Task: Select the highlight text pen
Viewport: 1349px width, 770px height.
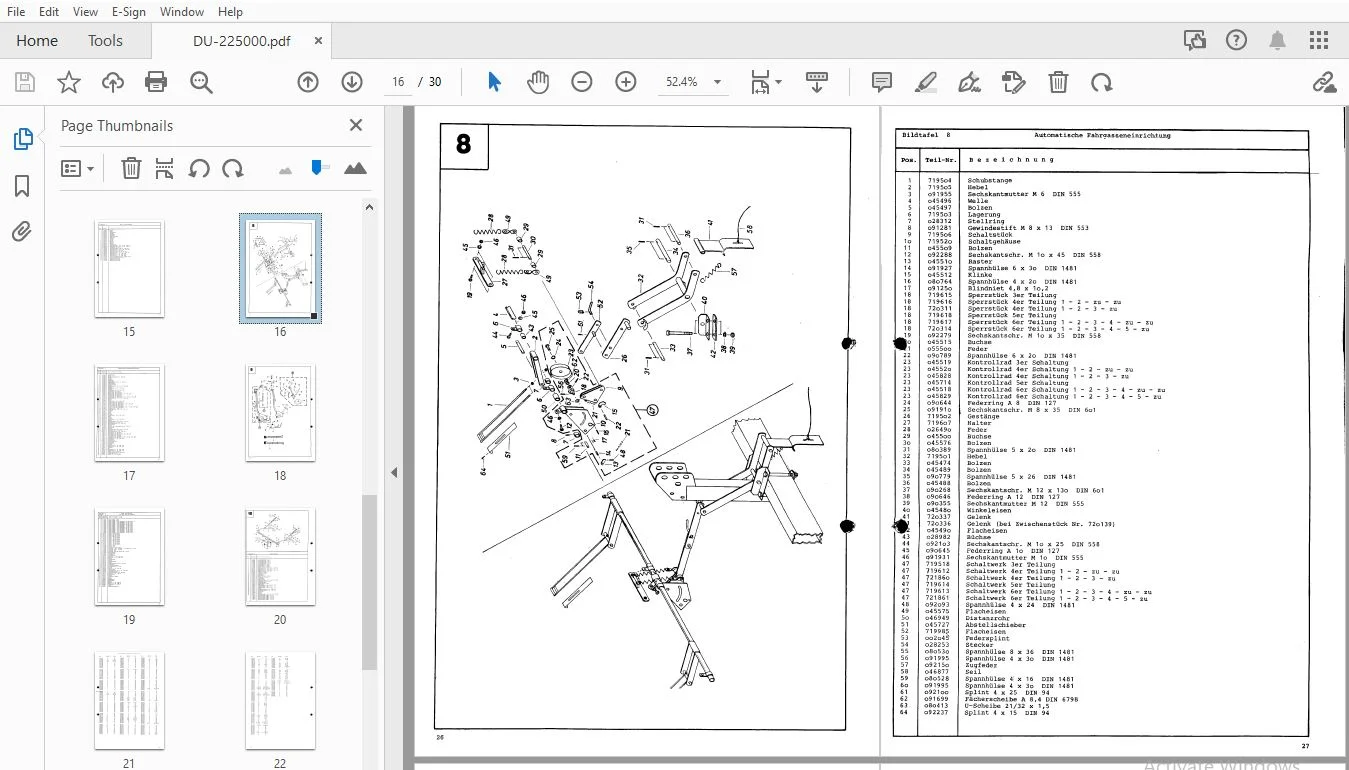Action: coord(926,82)
